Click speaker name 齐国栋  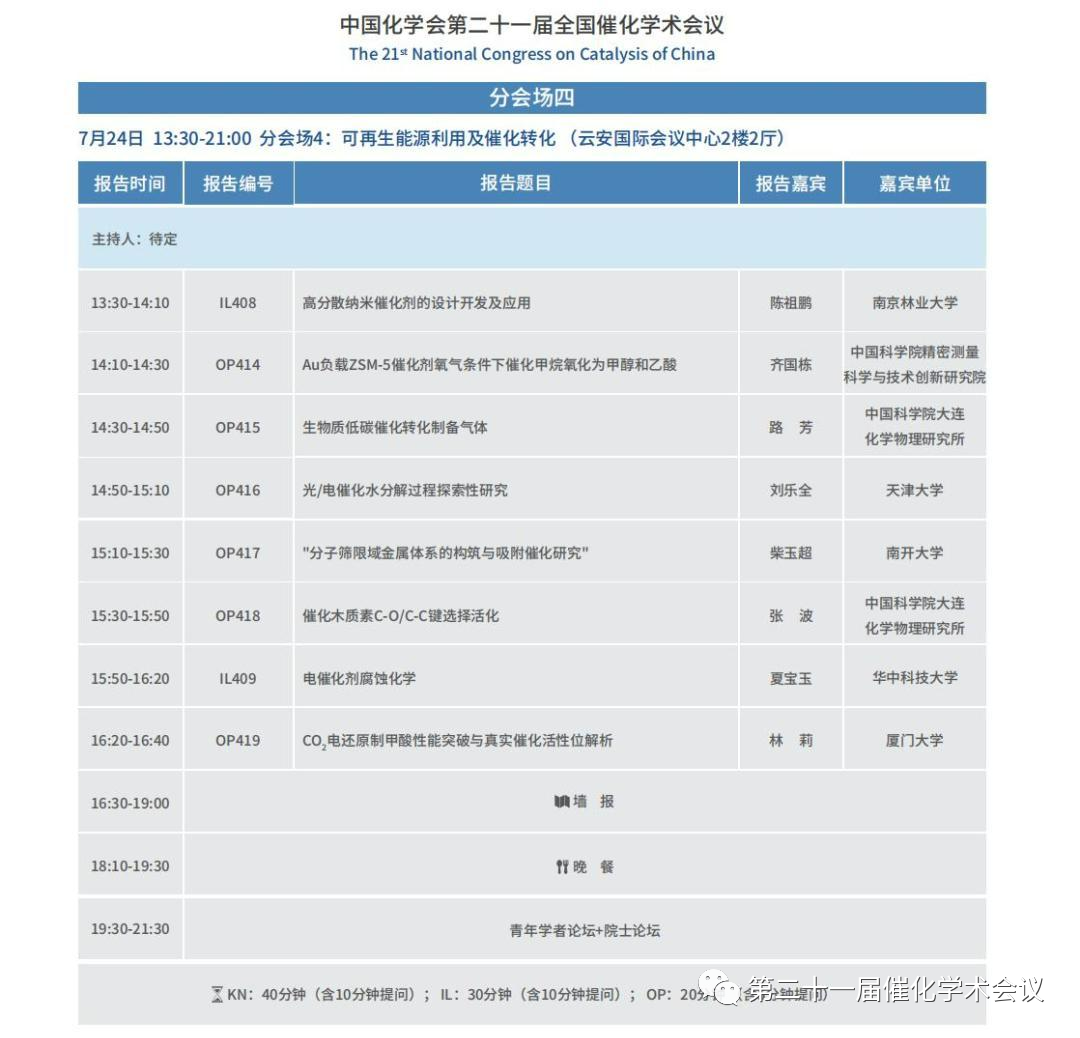791,365
